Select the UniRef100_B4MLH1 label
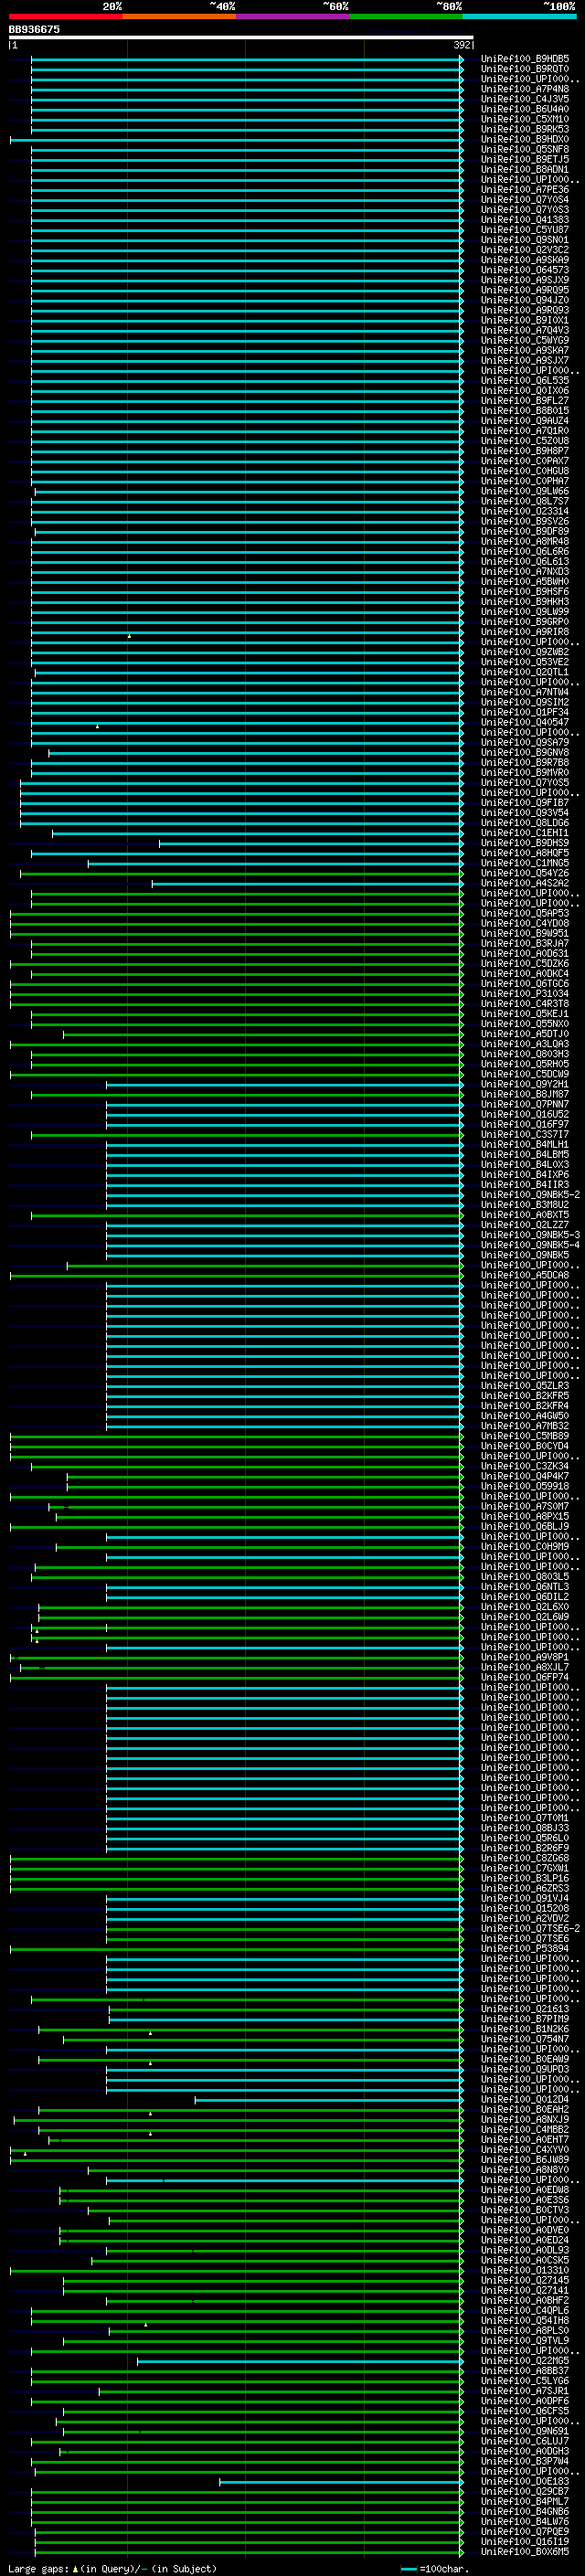The height and width of the screenshot is (2576, 585). click(525, 1144)
